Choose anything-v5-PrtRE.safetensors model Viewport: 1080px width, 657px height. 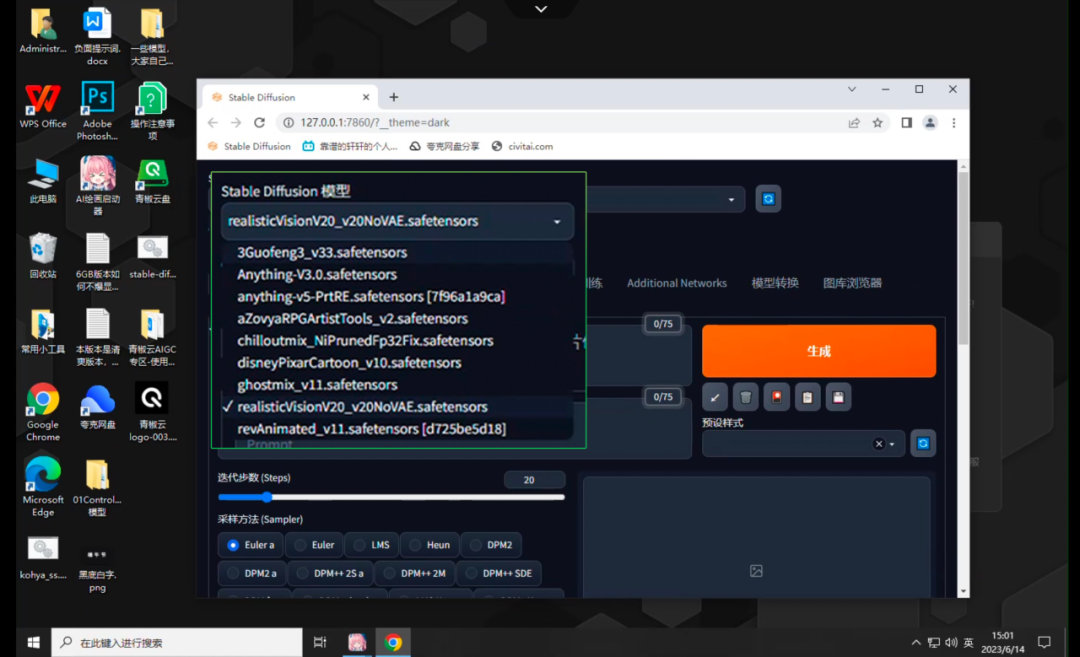point(397,296)
